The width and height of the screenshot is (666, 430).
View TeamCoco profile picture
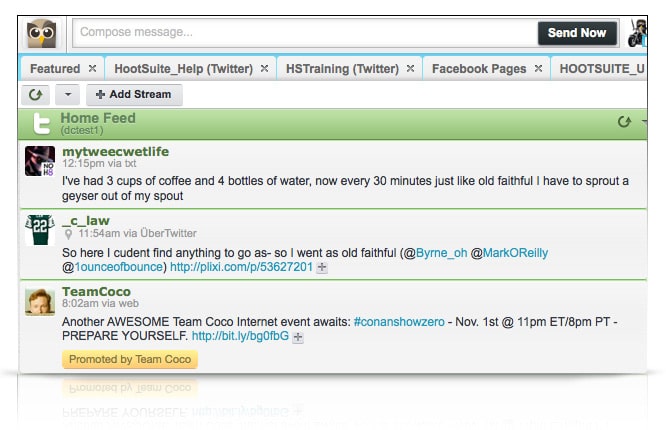[40, 302]
